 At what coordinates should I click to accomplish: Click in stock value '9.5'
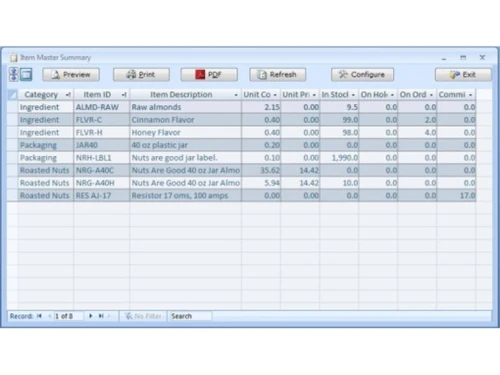(339, 107)
